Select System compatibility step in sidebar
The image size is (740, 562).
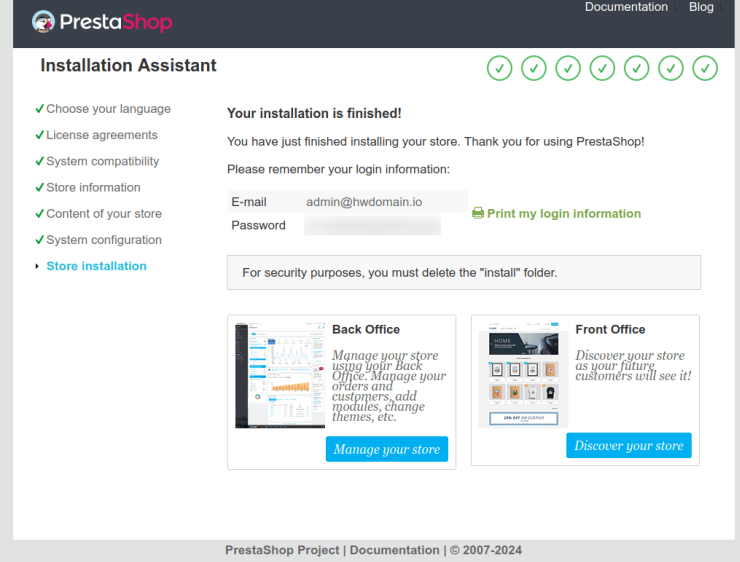[x=102, y=161]
